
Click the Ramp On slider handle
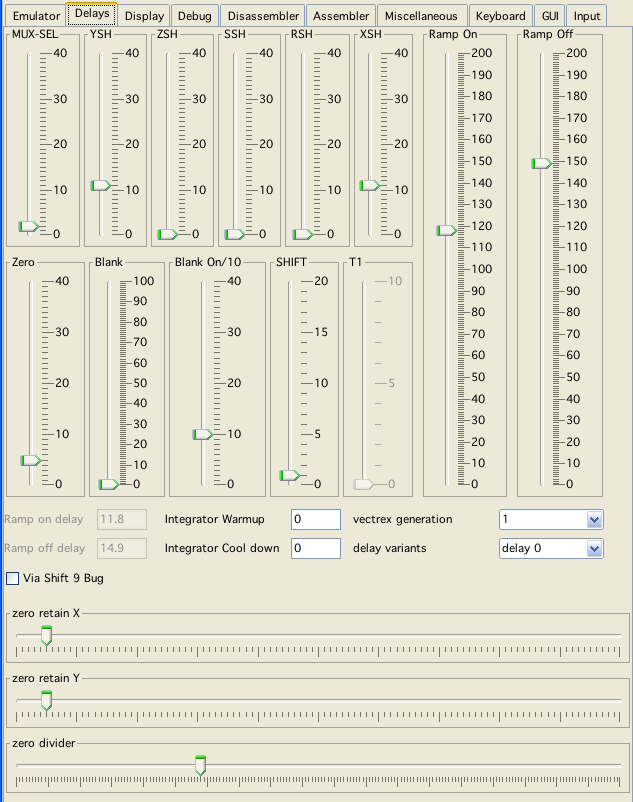(447, 230)
